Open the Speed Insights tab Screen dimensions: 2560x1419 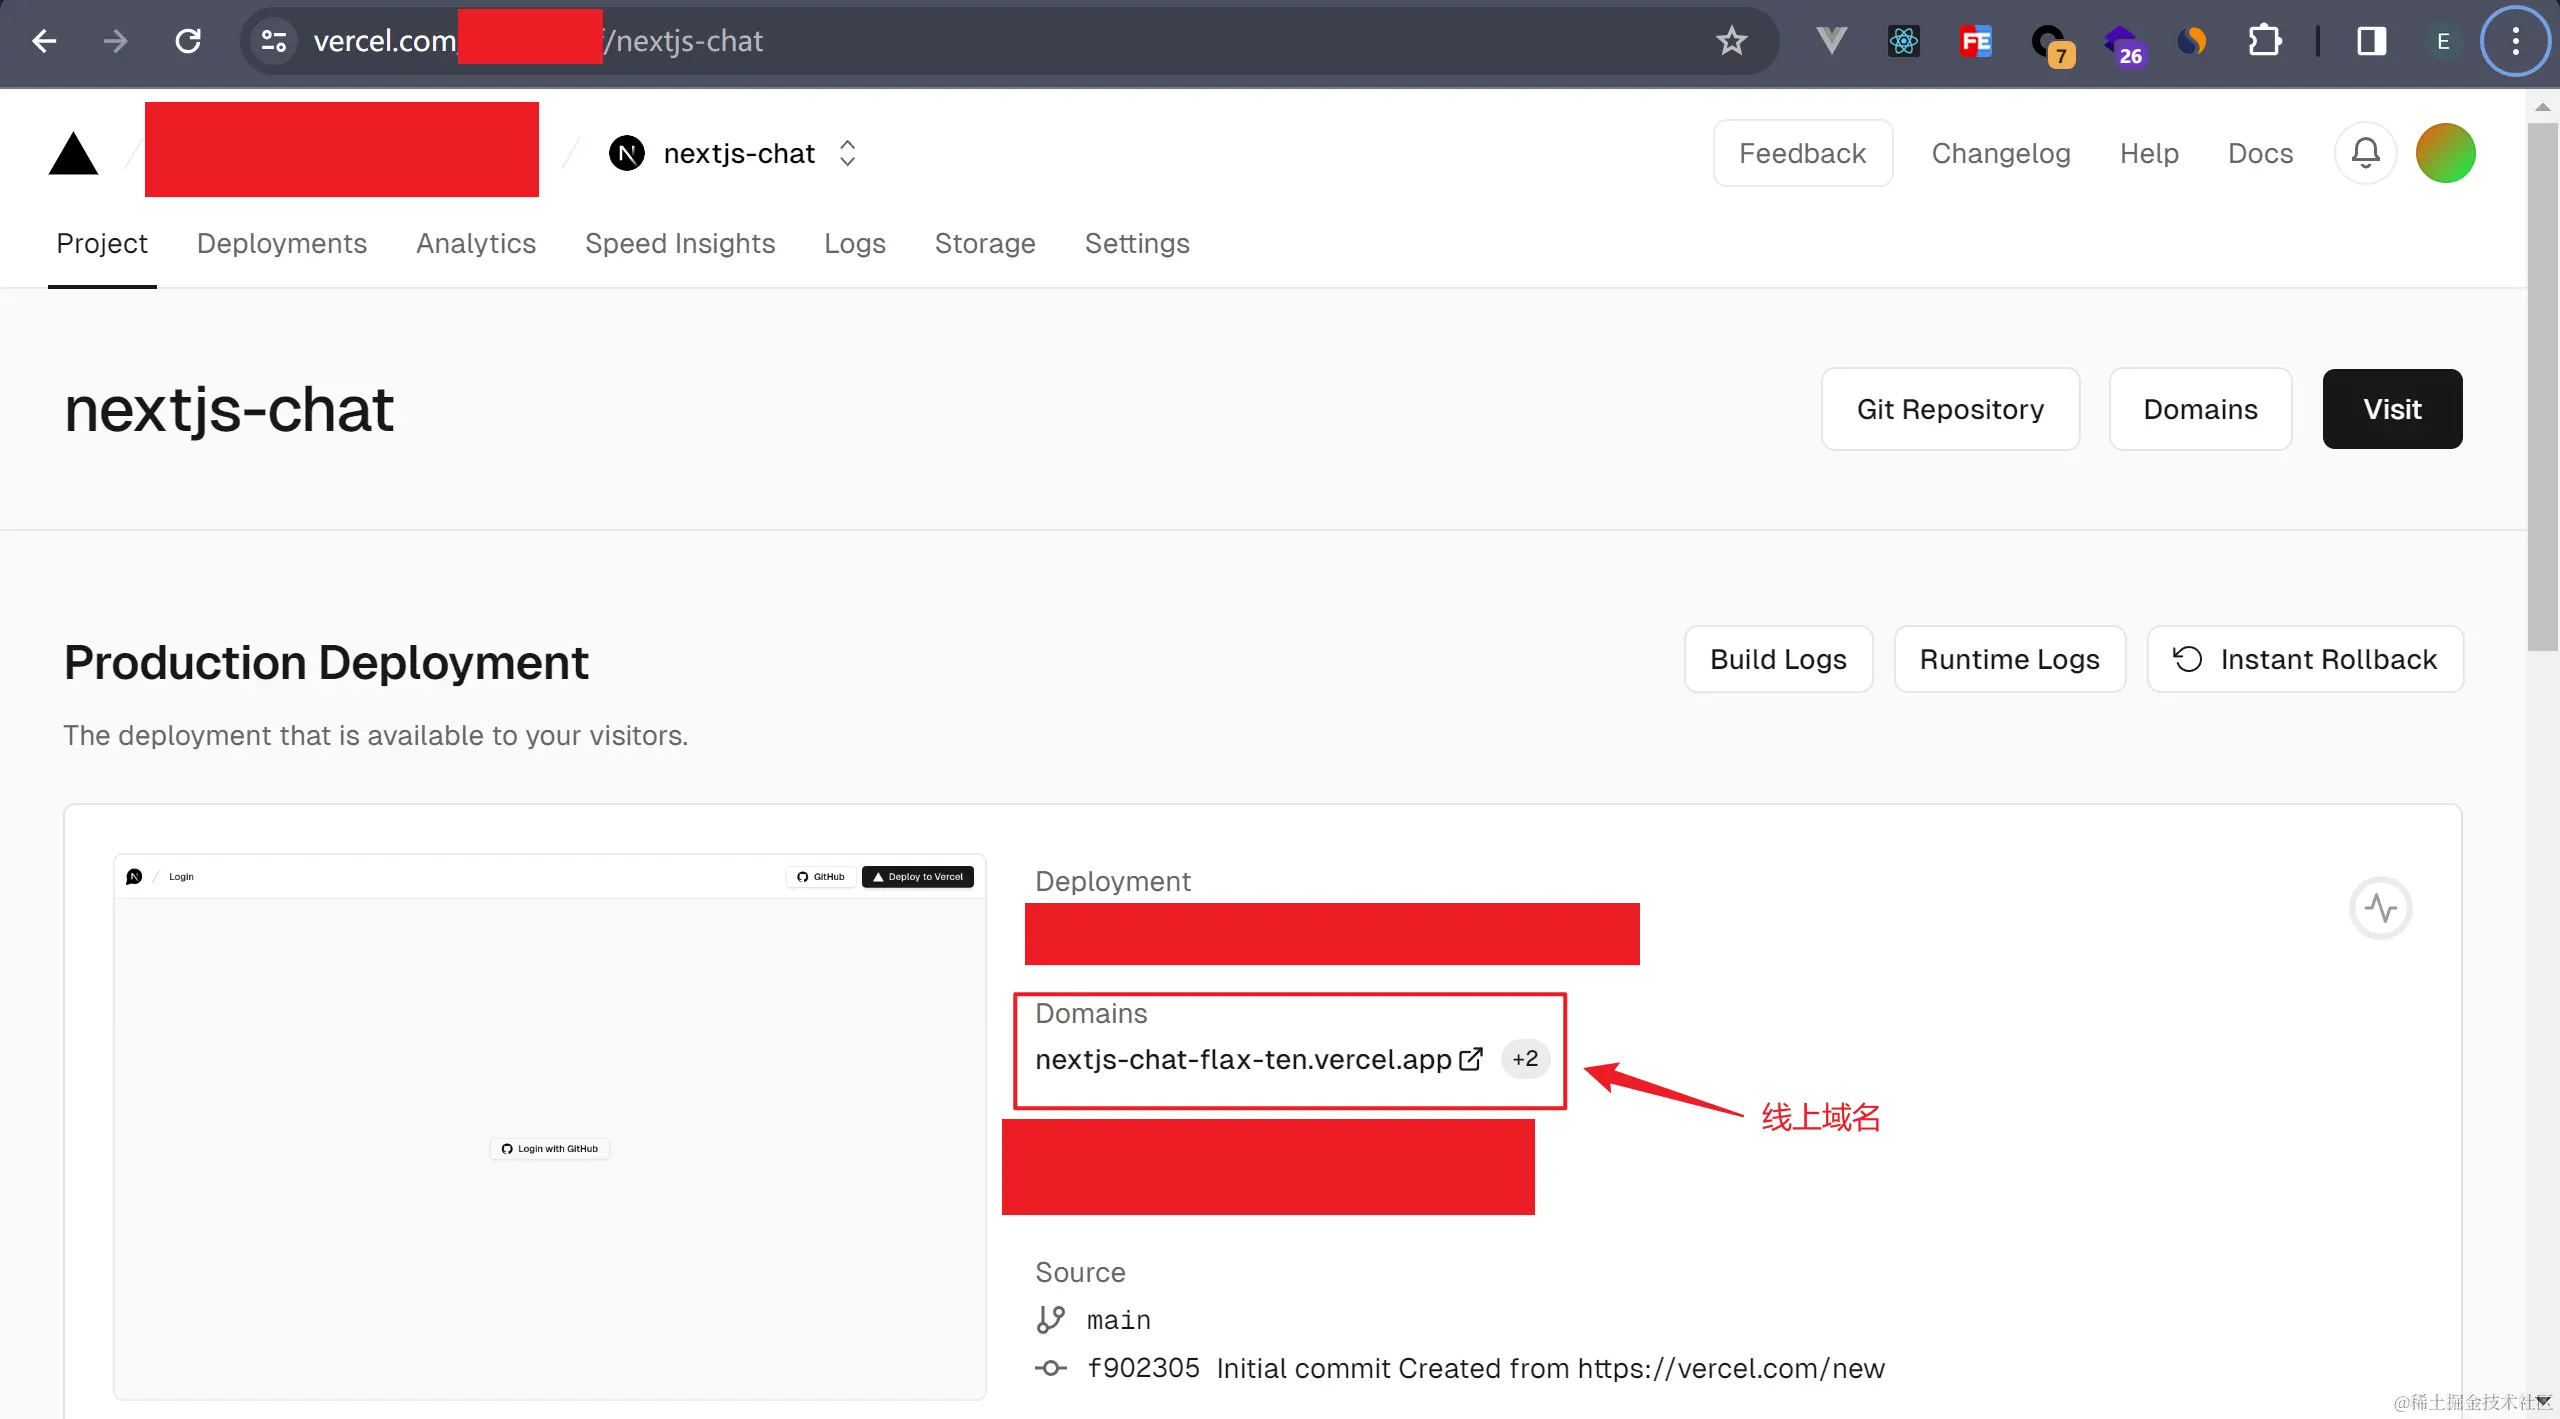(x=680, y=244)
